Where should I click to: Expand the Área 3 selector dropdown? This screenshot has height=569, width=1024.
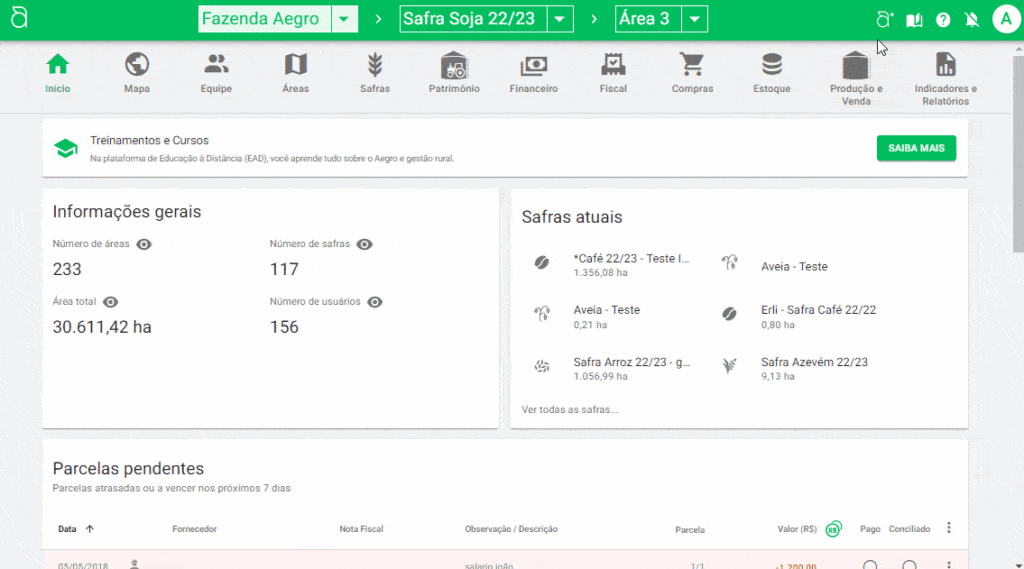click(695, 19)
